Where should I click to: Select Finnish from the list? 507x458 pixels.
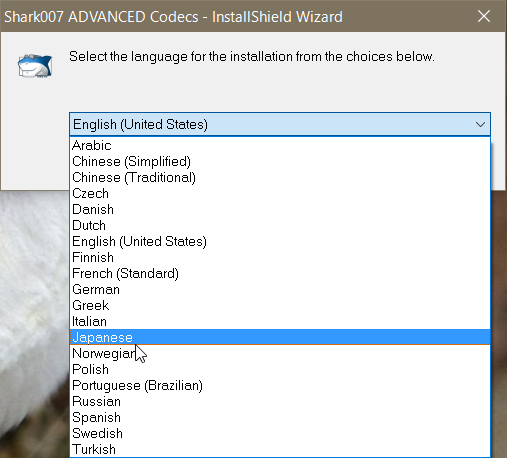[x=280, y=257]
